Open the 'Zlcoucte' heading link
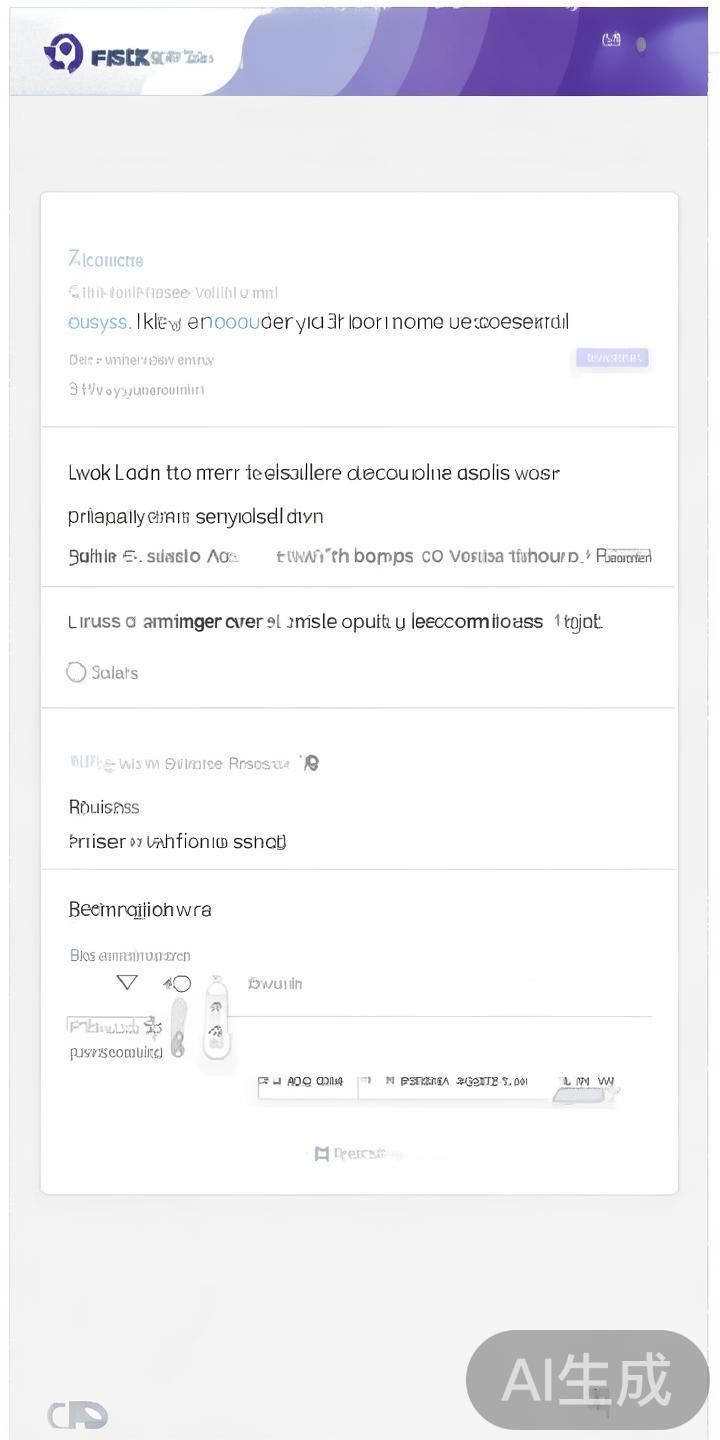The image size is (720, 1440). tap(105, 260)
